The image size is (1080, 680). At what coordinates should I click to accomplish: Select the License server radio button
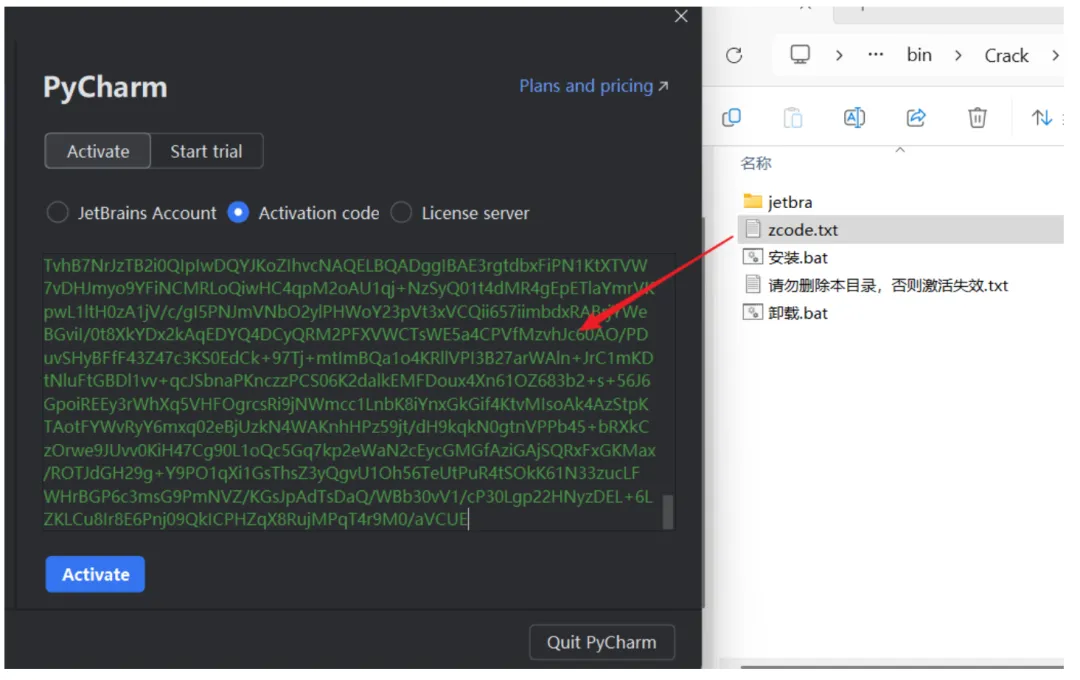click(x=402, y=213)
